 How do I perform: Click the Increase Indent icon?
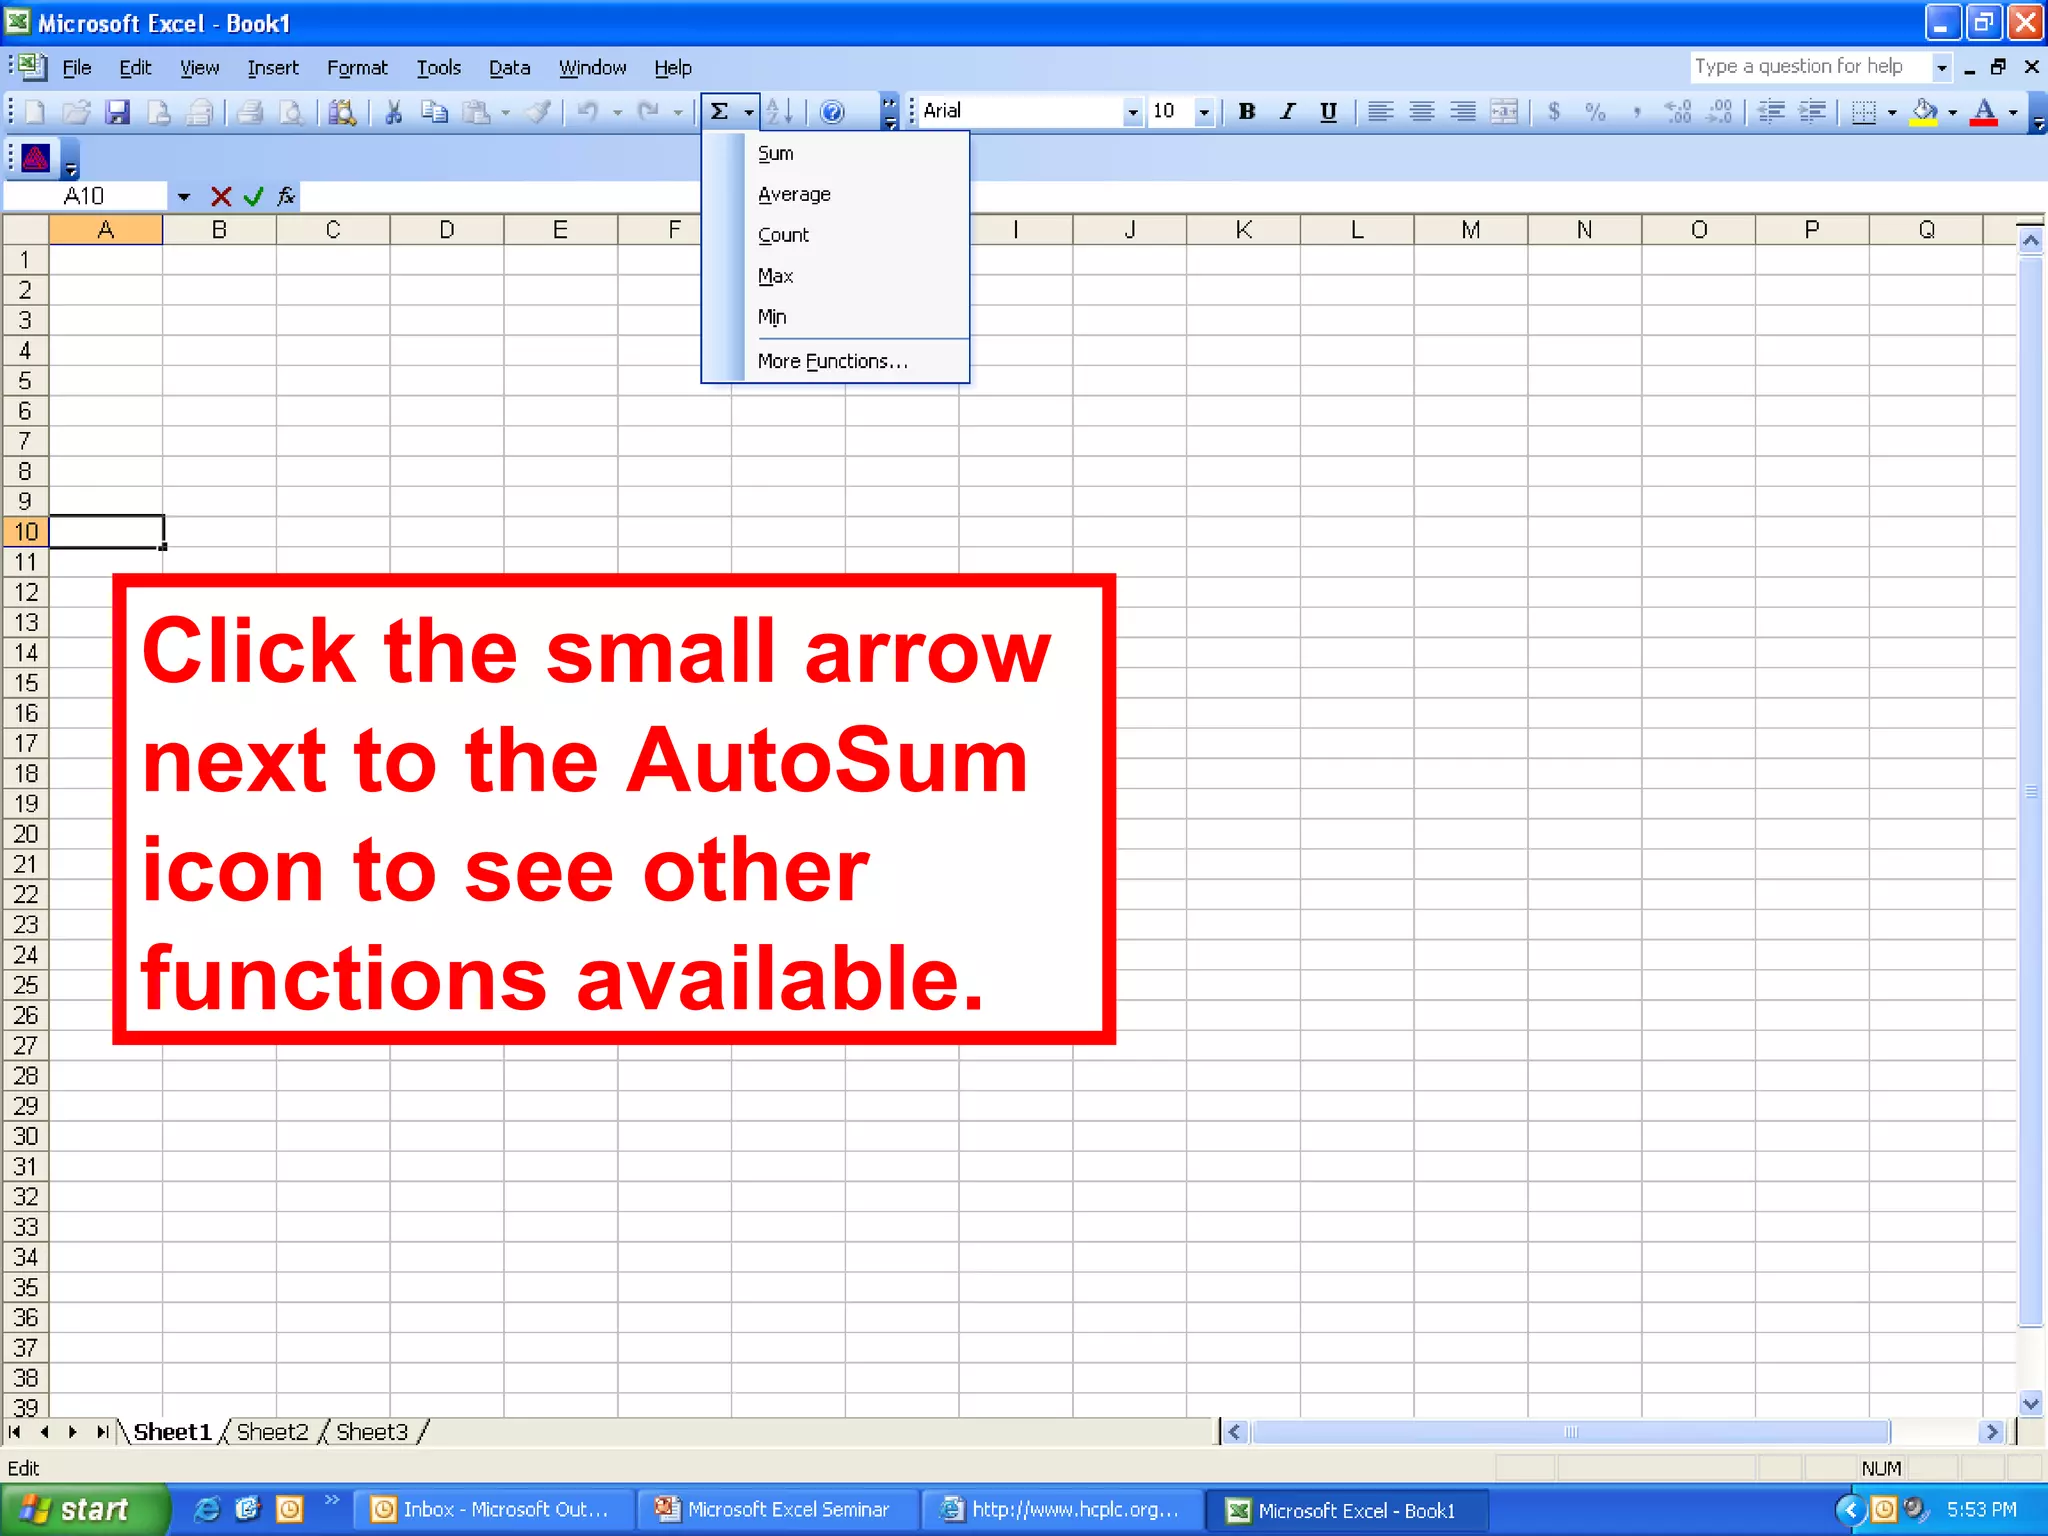tap(1812, 112)
